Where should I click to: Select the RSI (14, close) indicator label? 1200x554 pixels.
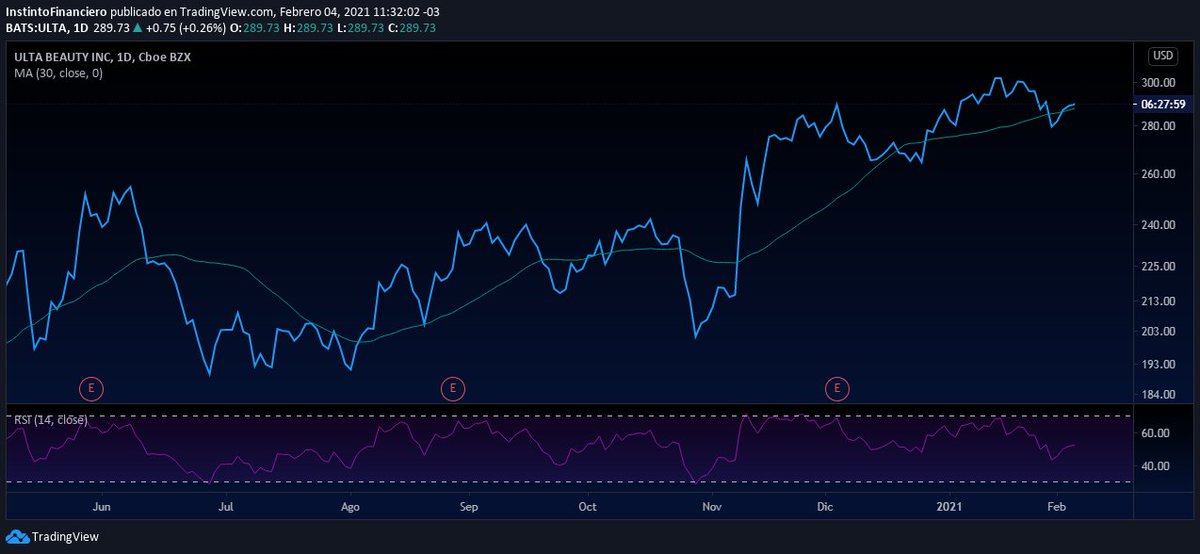point(49,419)
